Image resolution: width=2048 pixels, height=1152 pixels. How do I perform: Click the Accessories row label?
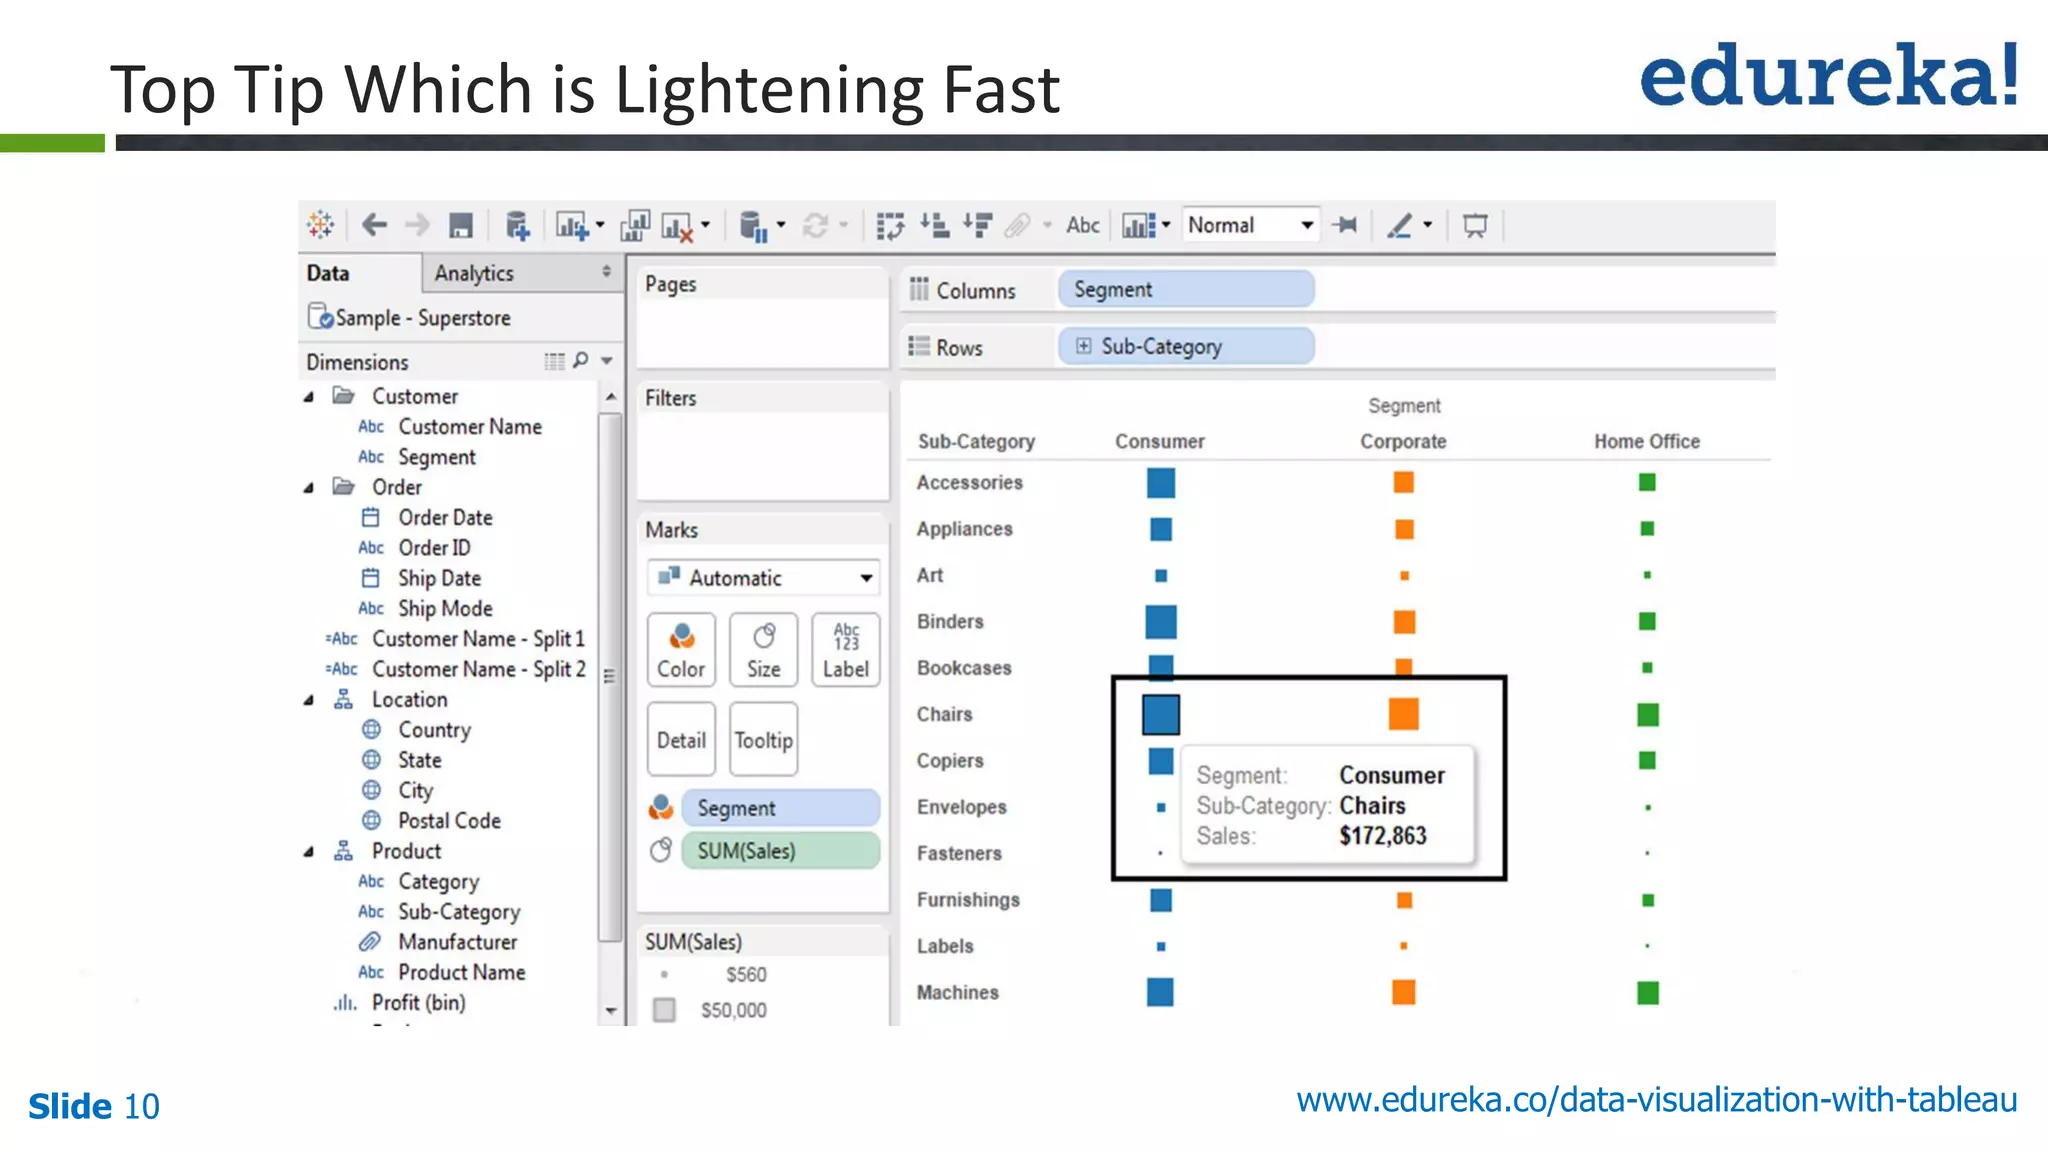[970, 482]
